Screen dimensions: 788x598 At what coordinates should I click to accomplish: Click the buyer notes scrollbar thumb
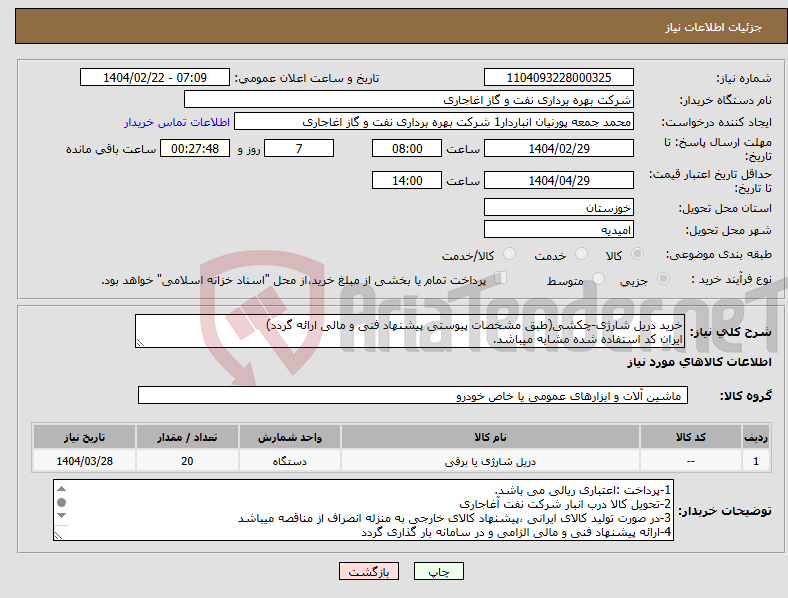click(x=61, y=502)
